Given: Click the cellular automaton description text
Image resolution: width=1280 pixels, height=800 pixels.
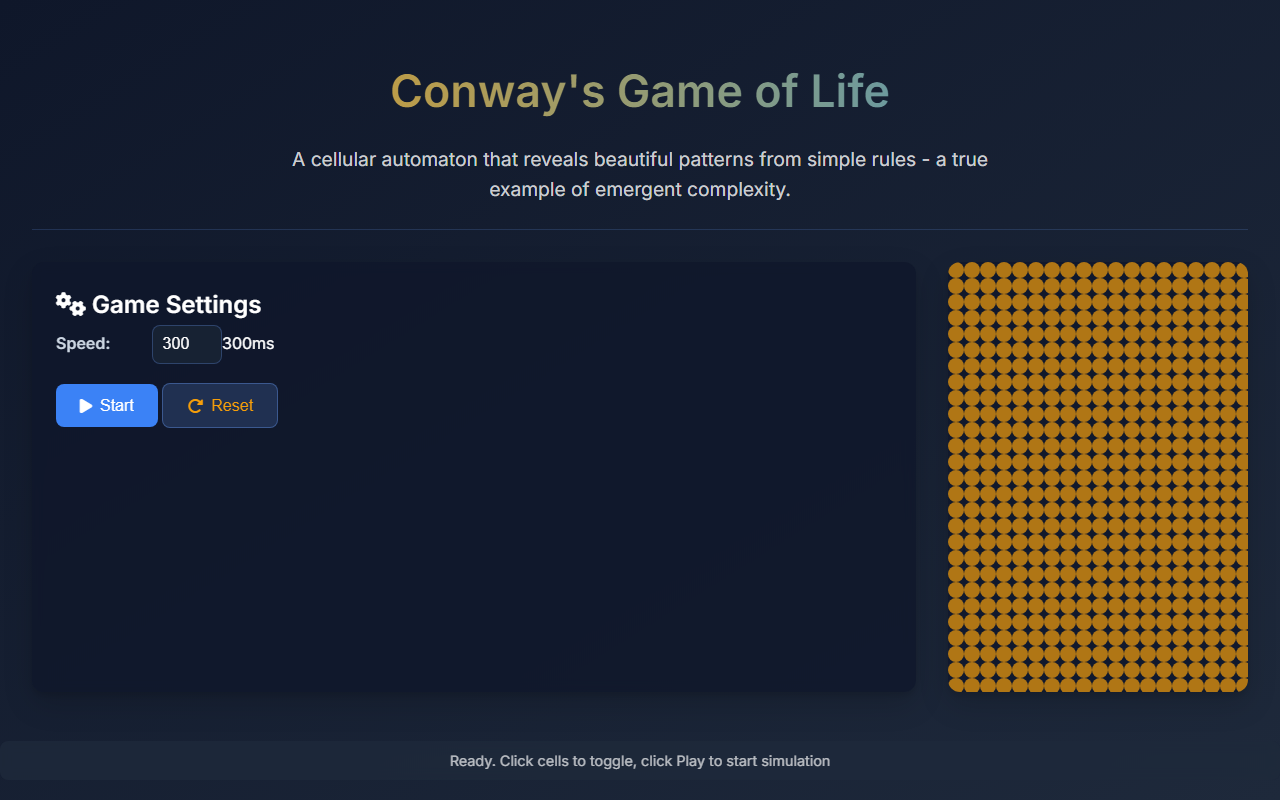Looking at the screenshot, I should click(640, 174).
